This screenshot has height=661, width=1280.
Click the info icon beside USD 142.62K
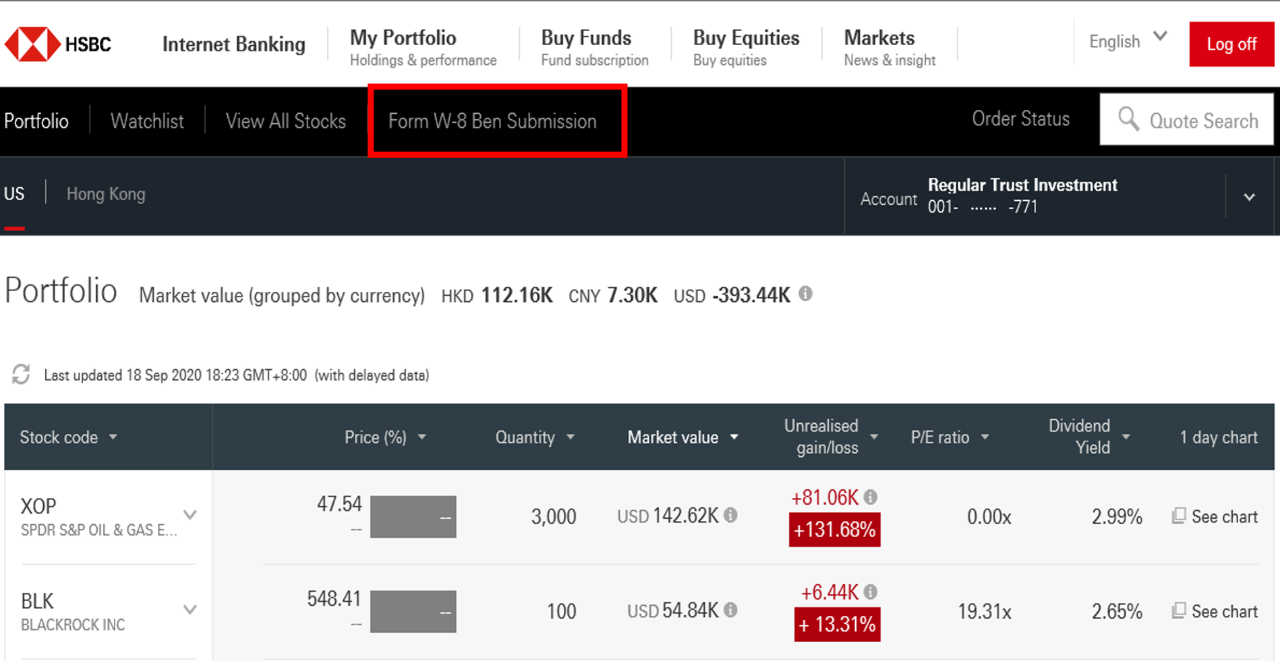731,516
